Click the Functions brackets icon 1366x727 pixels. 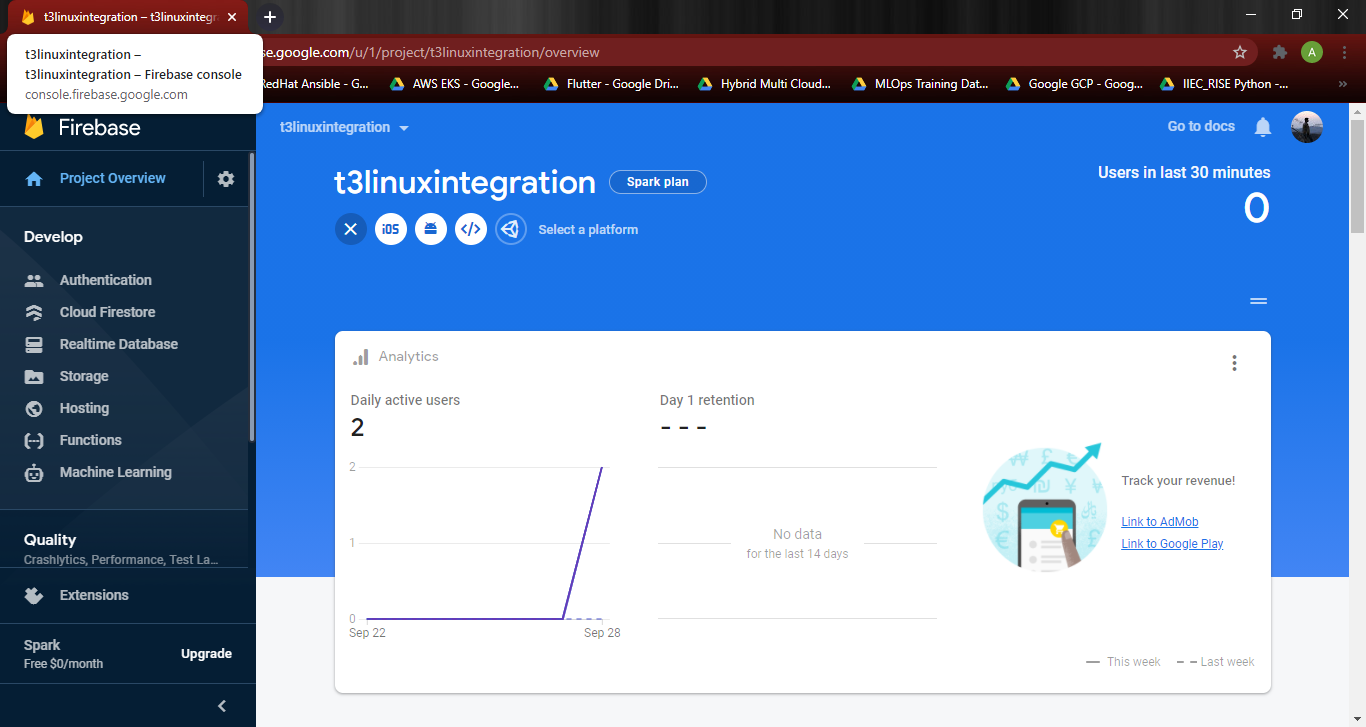point(34,440)
